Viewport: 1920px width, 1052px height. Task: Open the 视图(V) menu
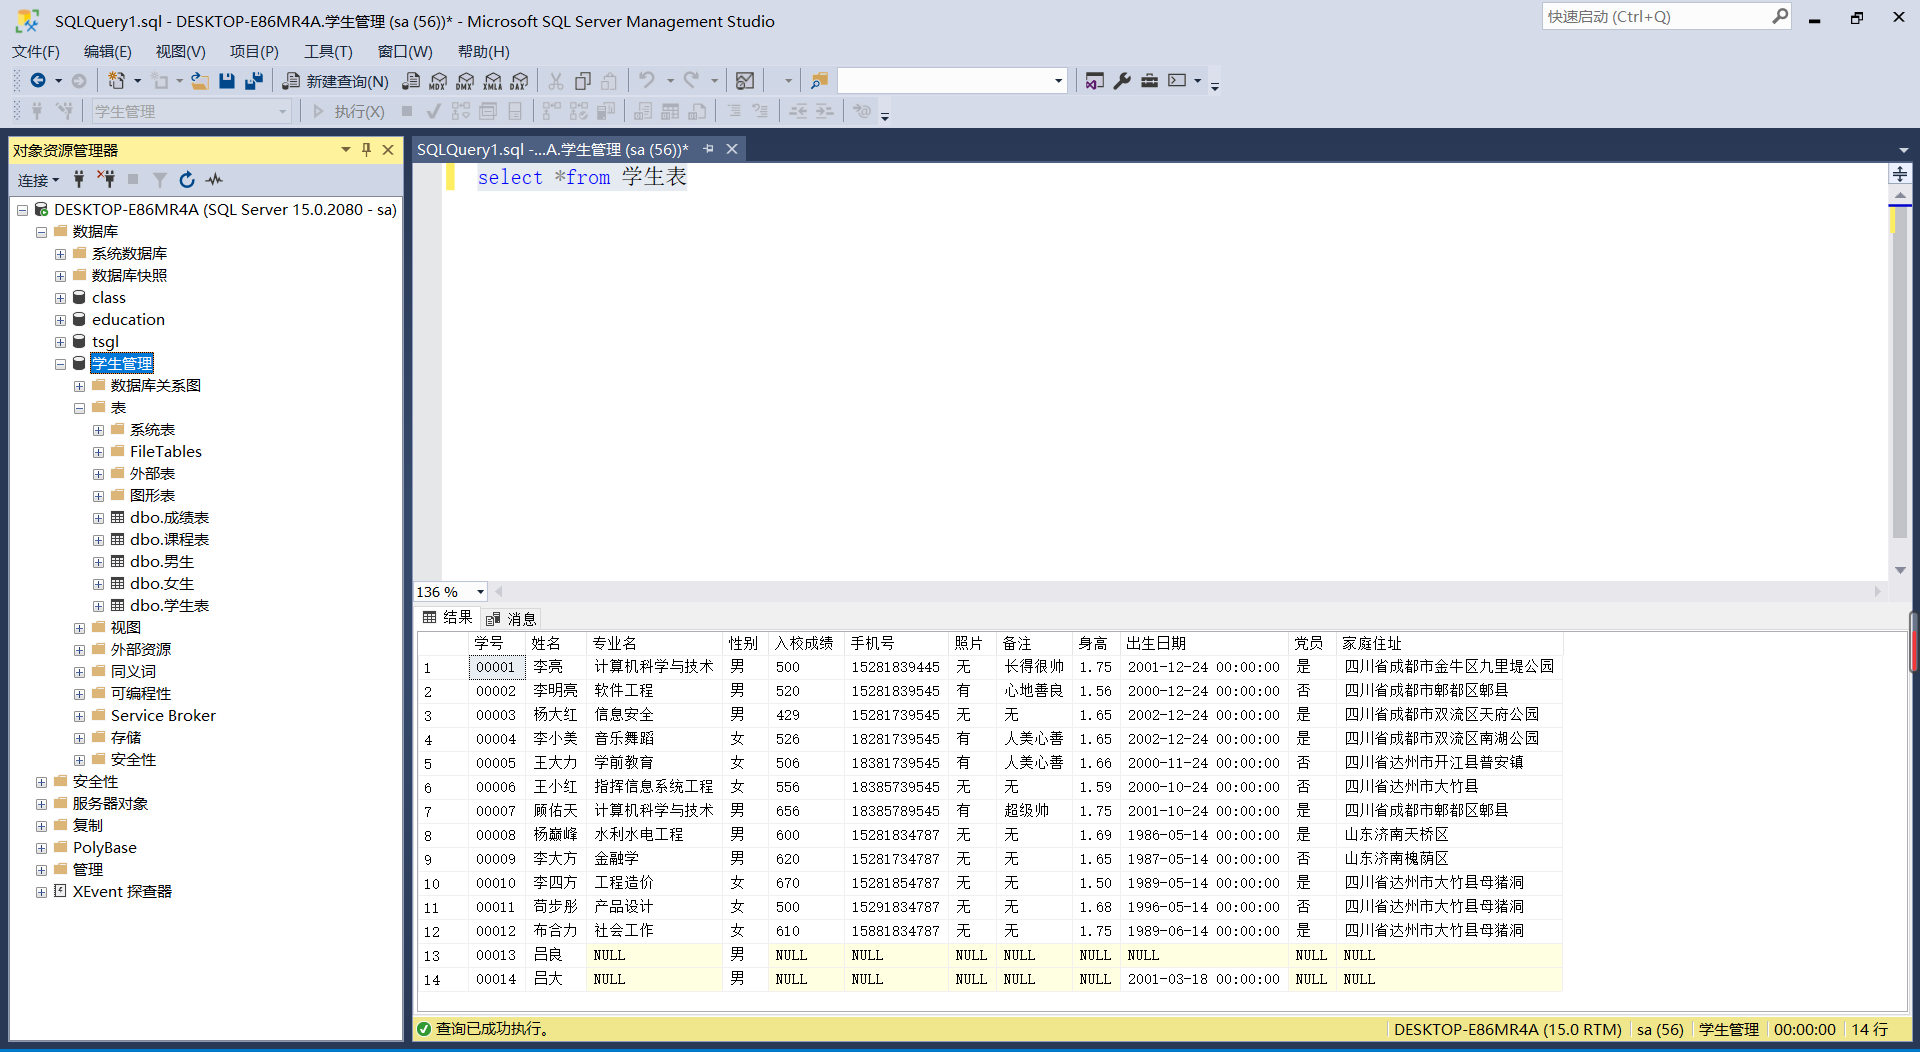(x=180, y=51)
